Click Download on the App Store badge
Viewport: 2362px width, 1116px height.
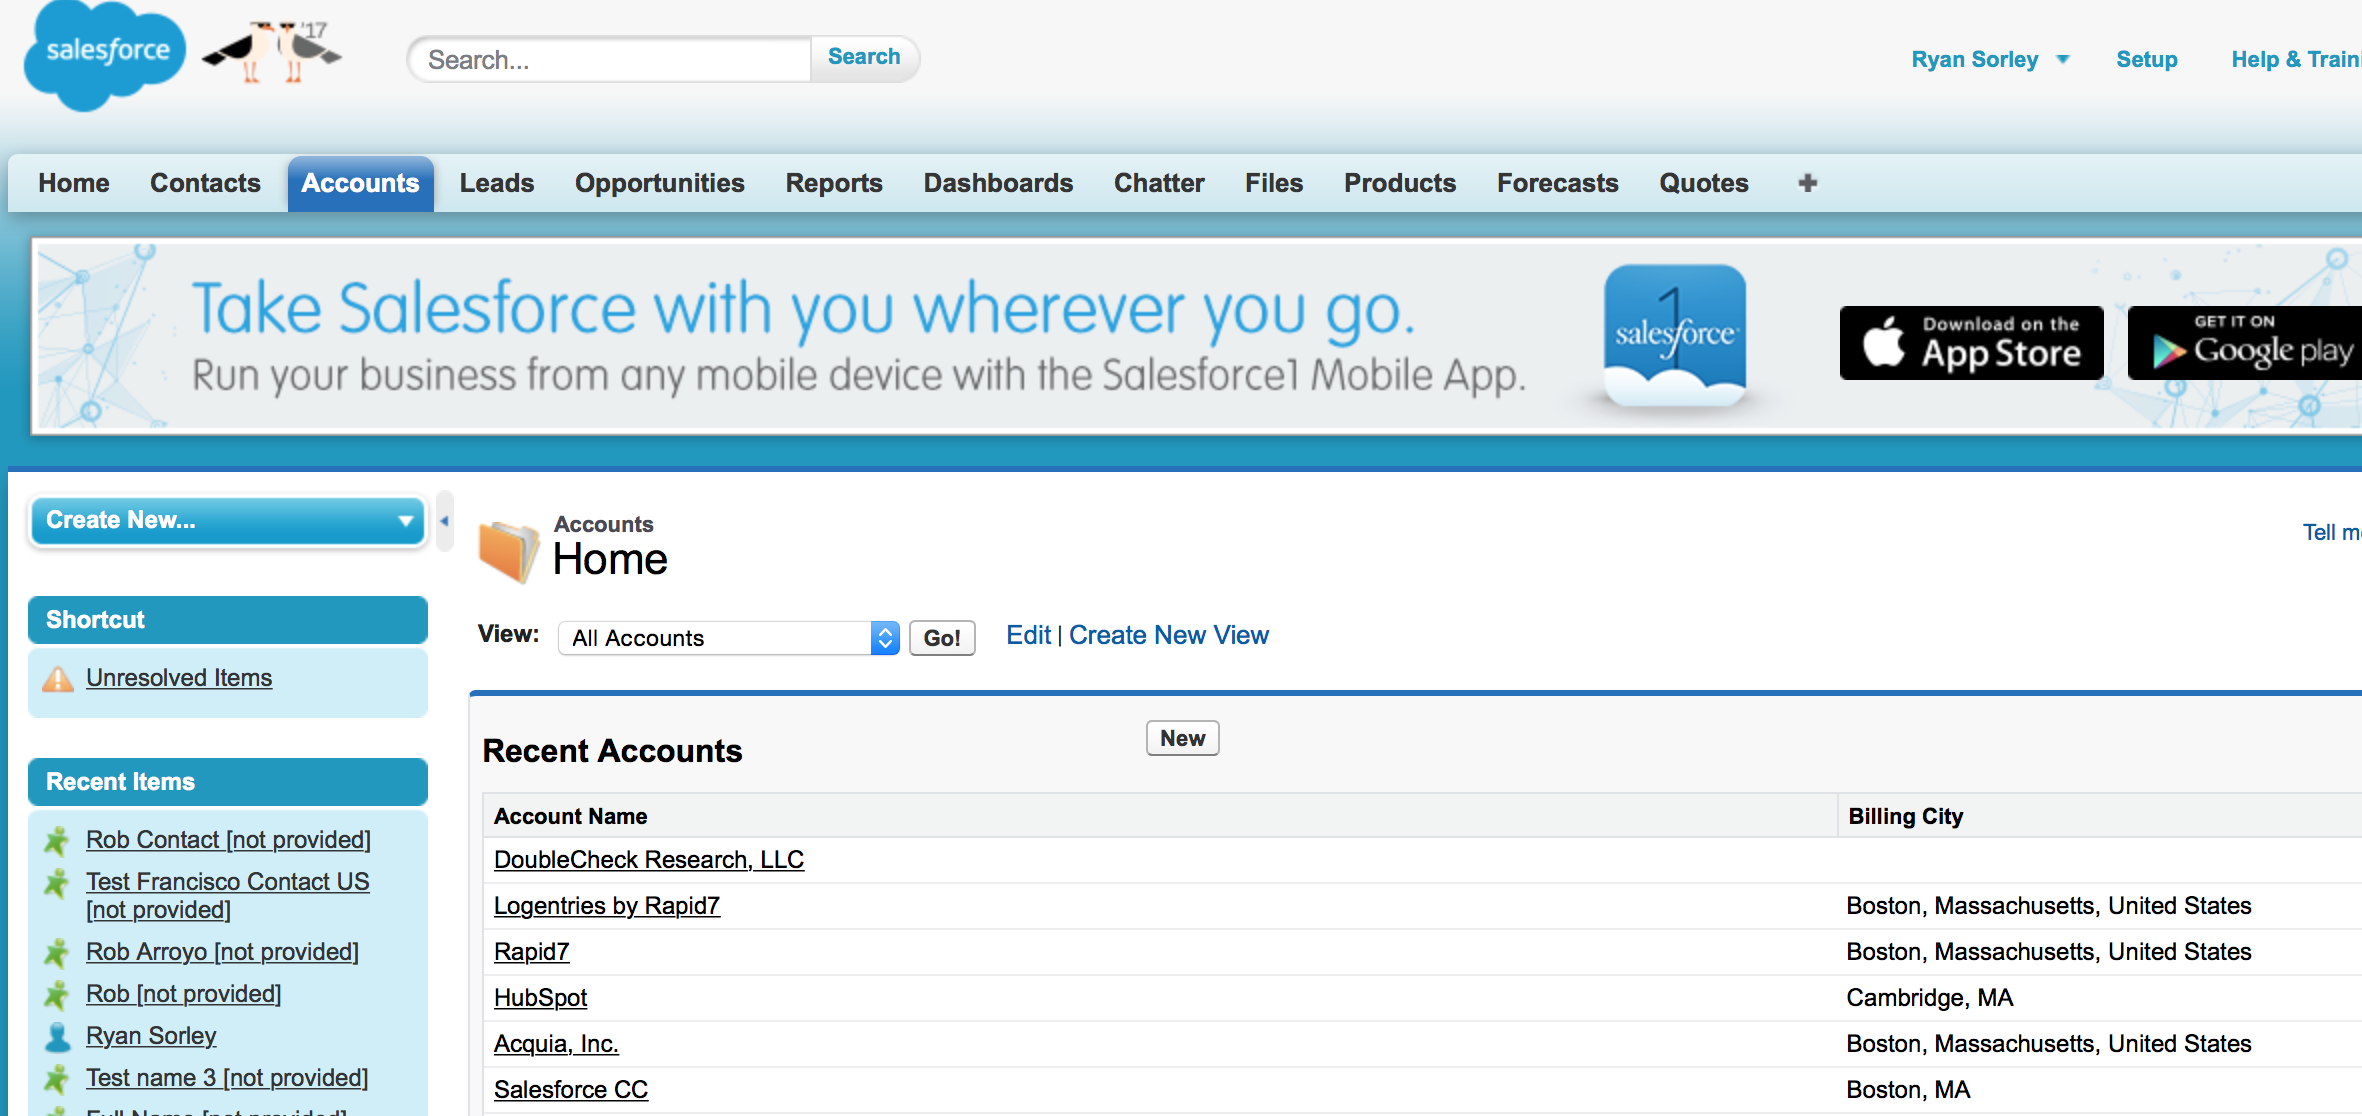coord(1971,343)
